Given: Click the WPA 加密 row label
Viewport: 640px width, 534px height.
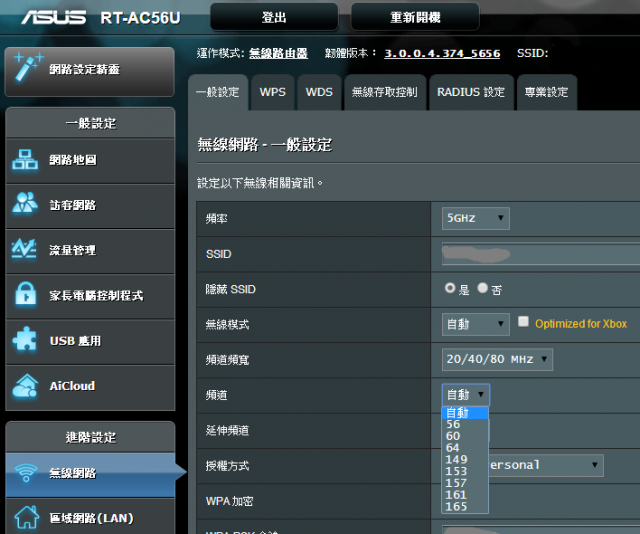Looking at the screenshot, I should pos(229,501).
